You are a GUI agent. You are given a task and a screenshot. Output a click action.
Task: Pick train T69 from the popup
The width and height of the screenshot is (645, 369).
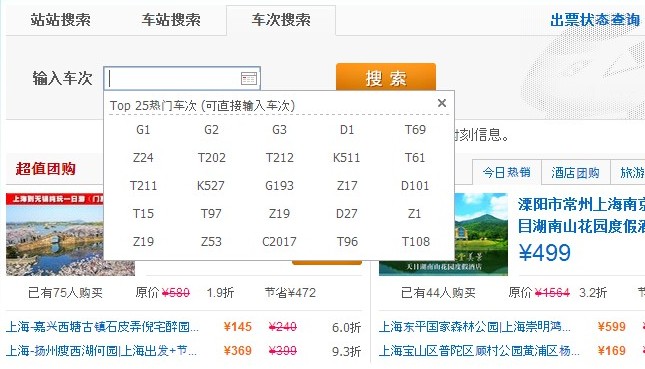(x=415, y=130)
